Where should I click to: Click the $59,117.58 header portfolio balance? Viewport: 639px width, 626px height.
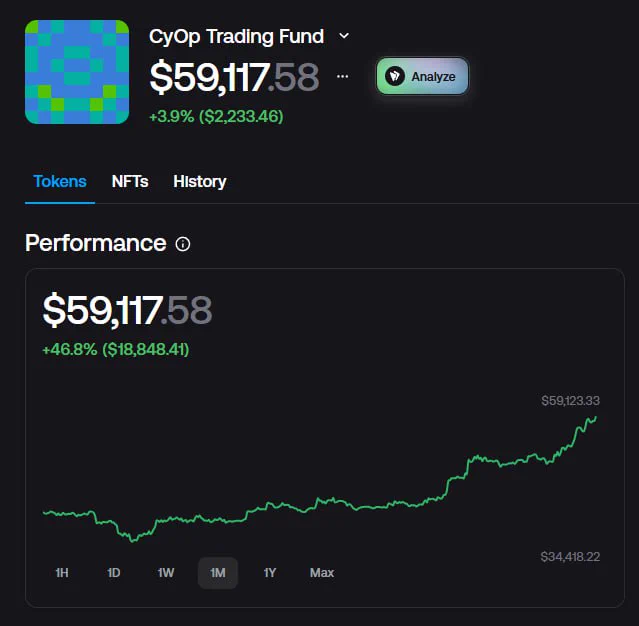(x=234, y=77)
